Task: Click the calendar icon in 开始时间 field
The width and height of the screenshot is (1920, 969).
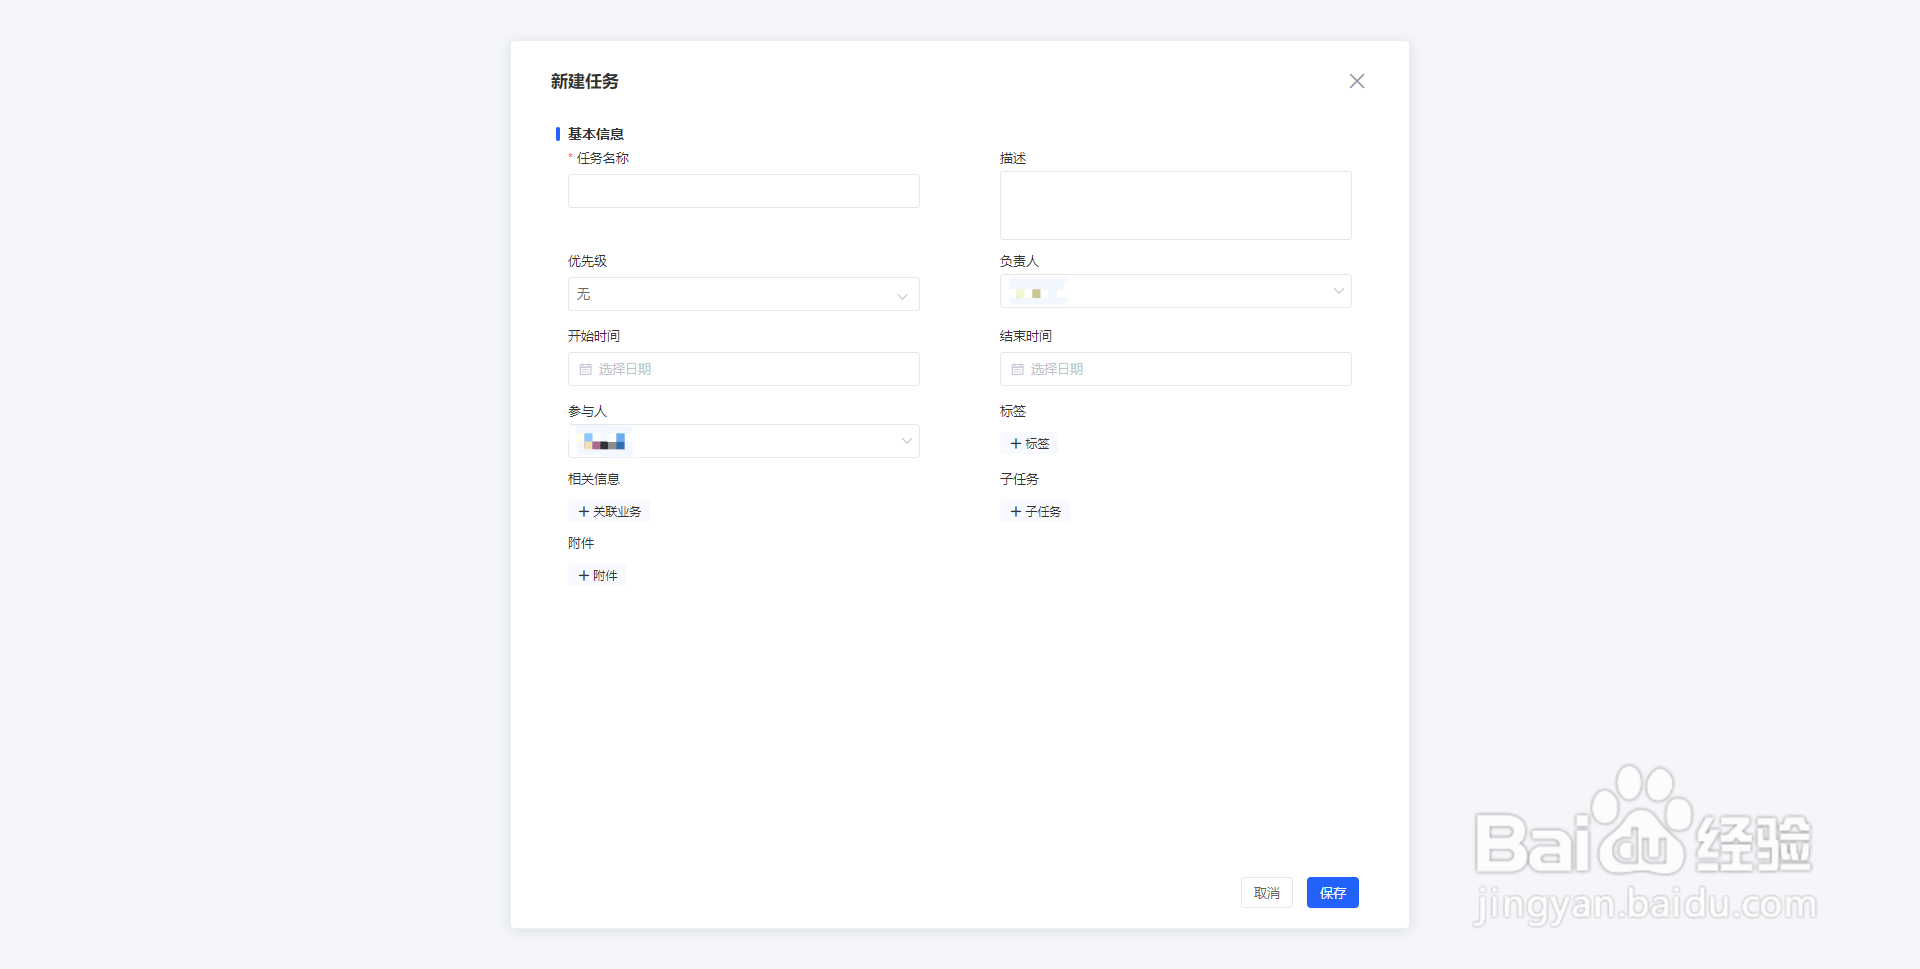Action: 586,369
